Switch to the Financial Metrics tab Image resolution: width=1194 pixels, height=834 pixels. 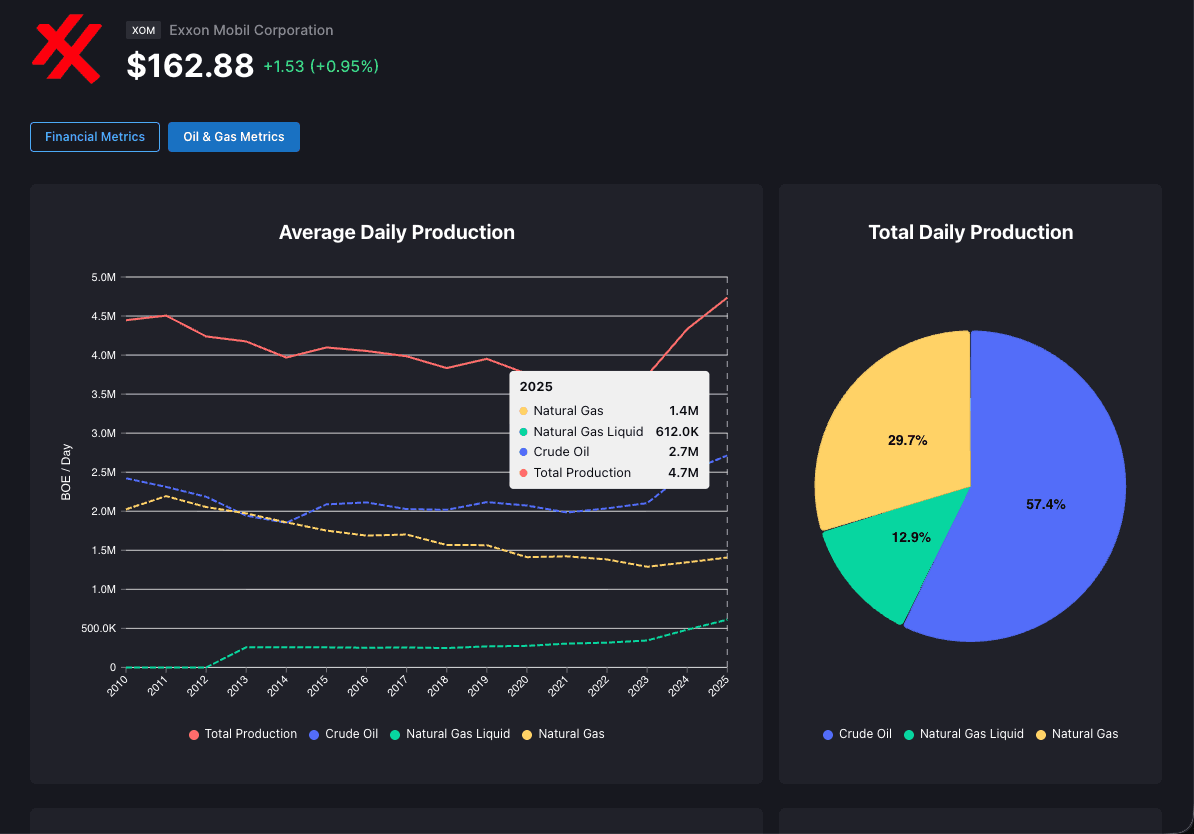[95, 137]
